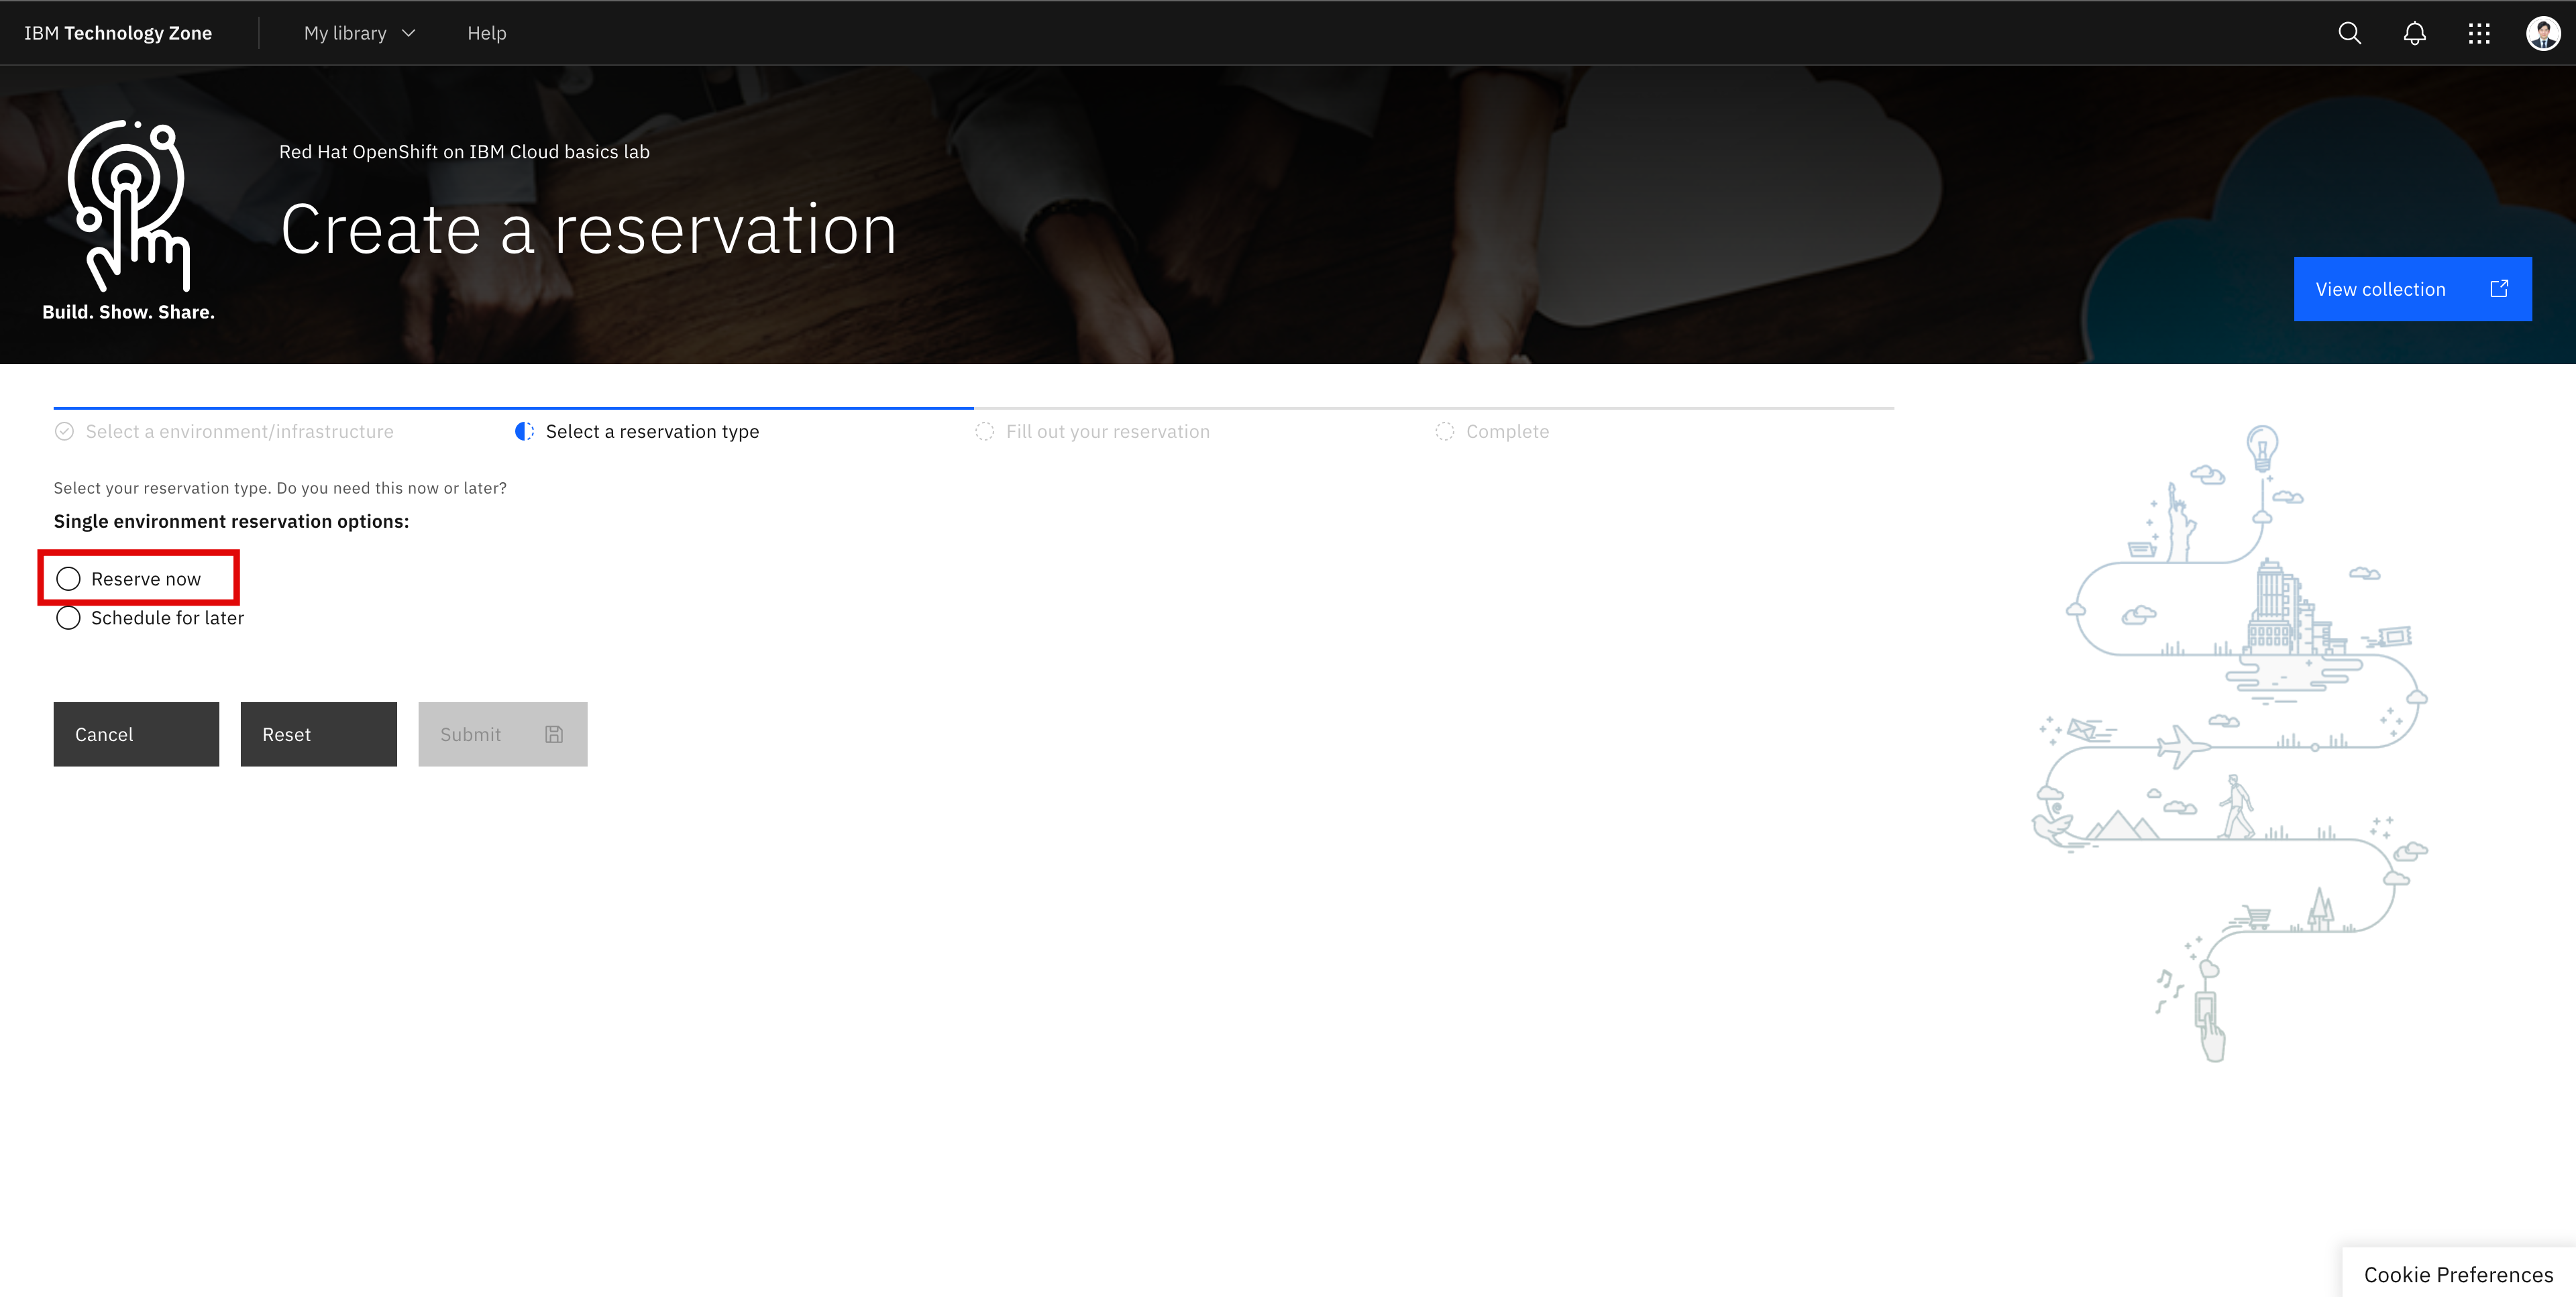Click the save icon on Submit button
The image size is (2576, 1297).
click(x=554, y=734)
